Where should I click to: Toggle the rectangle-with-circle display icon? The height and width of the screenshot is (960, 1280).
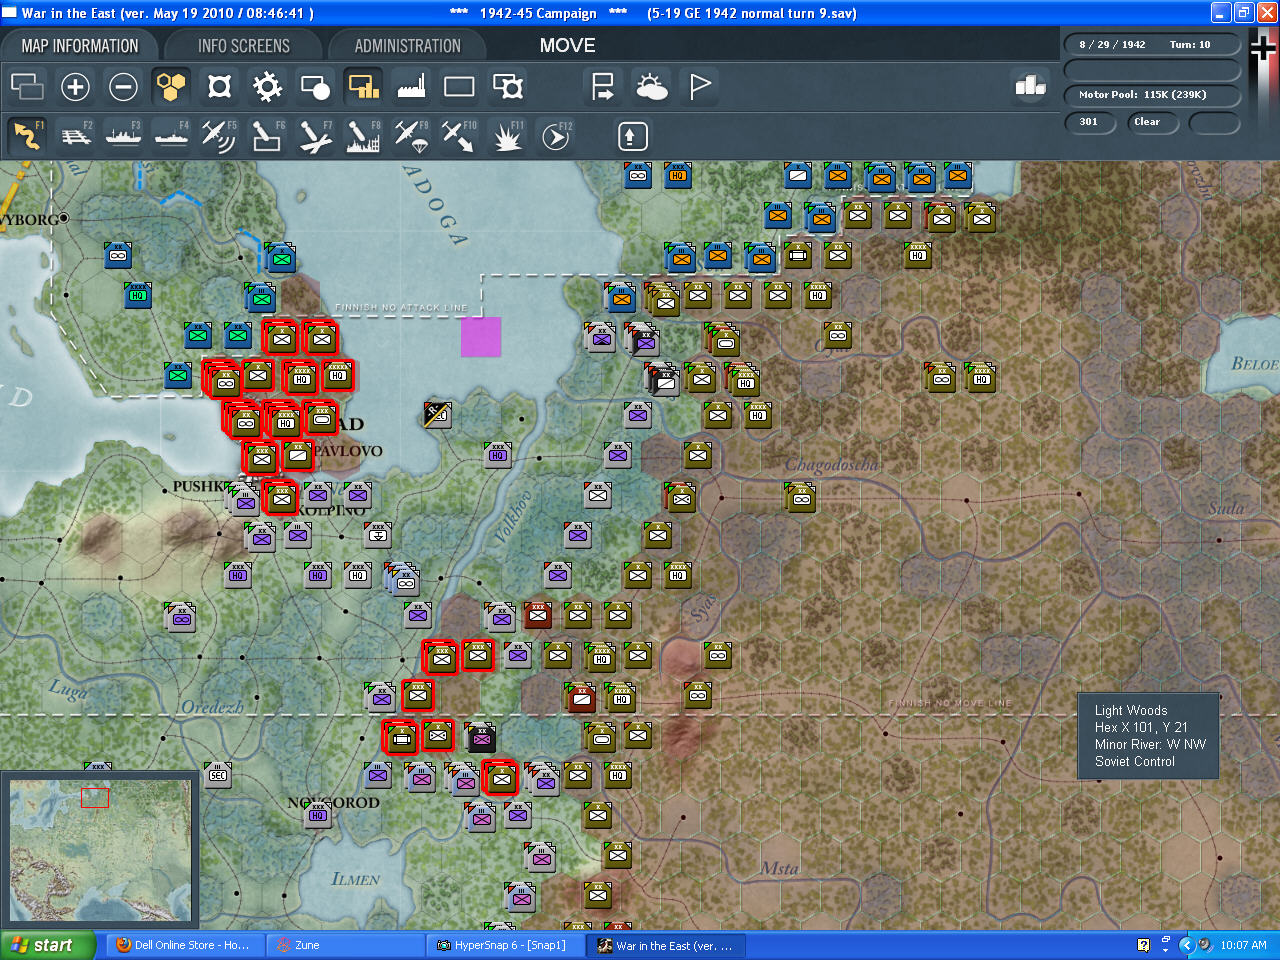[315, 87]
